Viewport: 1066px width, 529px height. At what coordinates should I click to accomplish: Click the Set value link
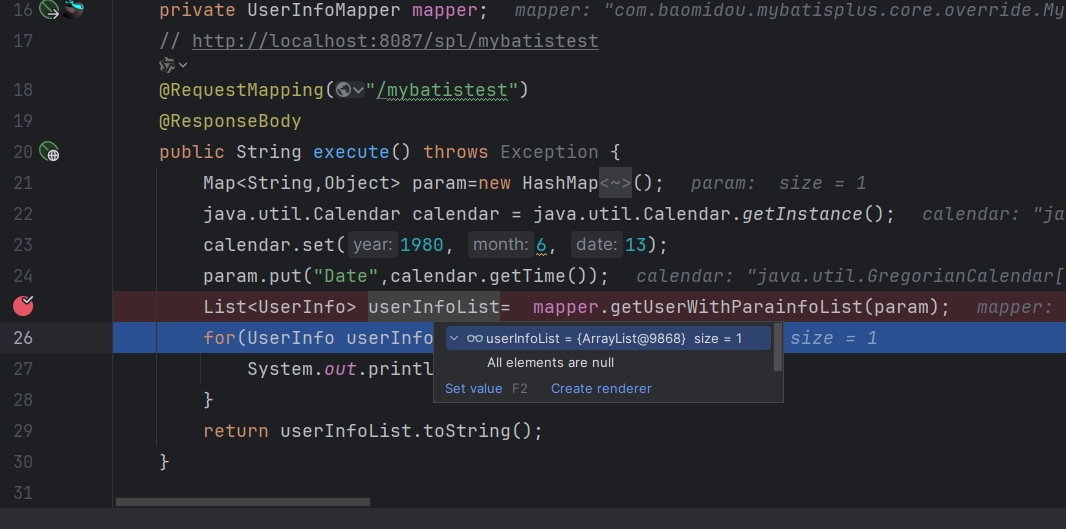click(x=473, y=388)
